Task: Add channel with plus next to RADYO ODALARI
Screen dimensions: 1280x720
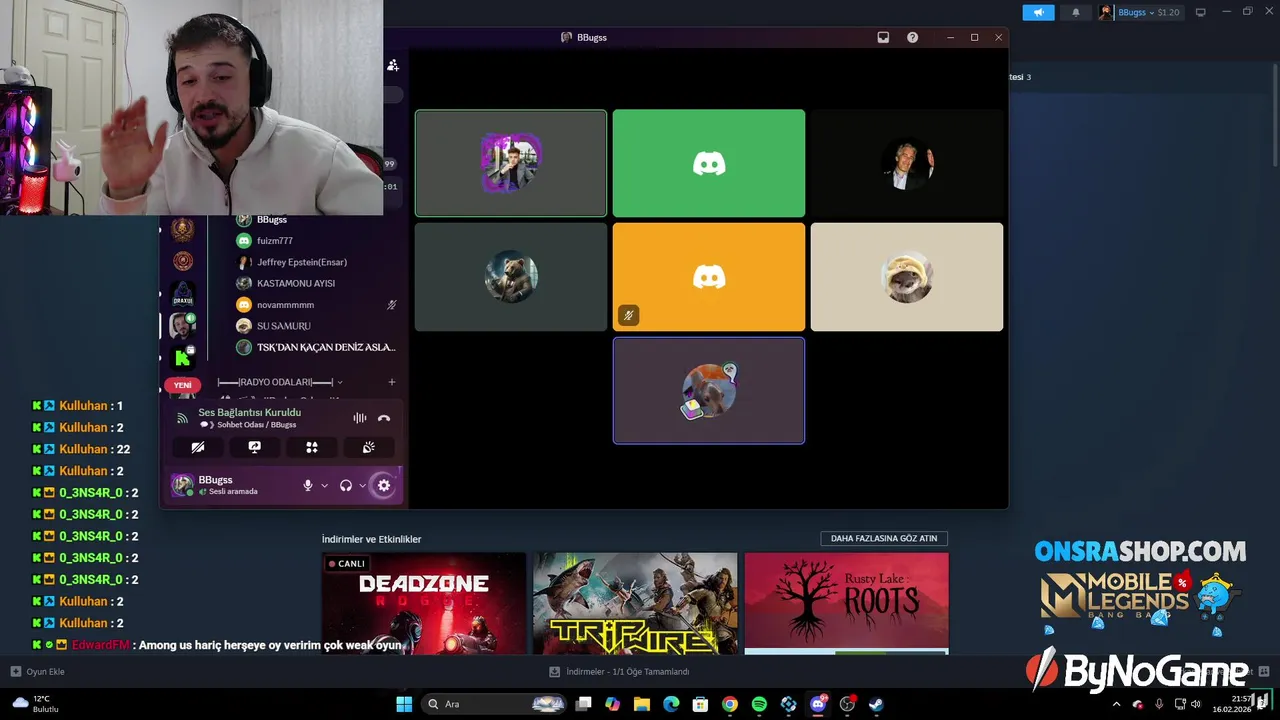Action: click(x=392, y=382)
